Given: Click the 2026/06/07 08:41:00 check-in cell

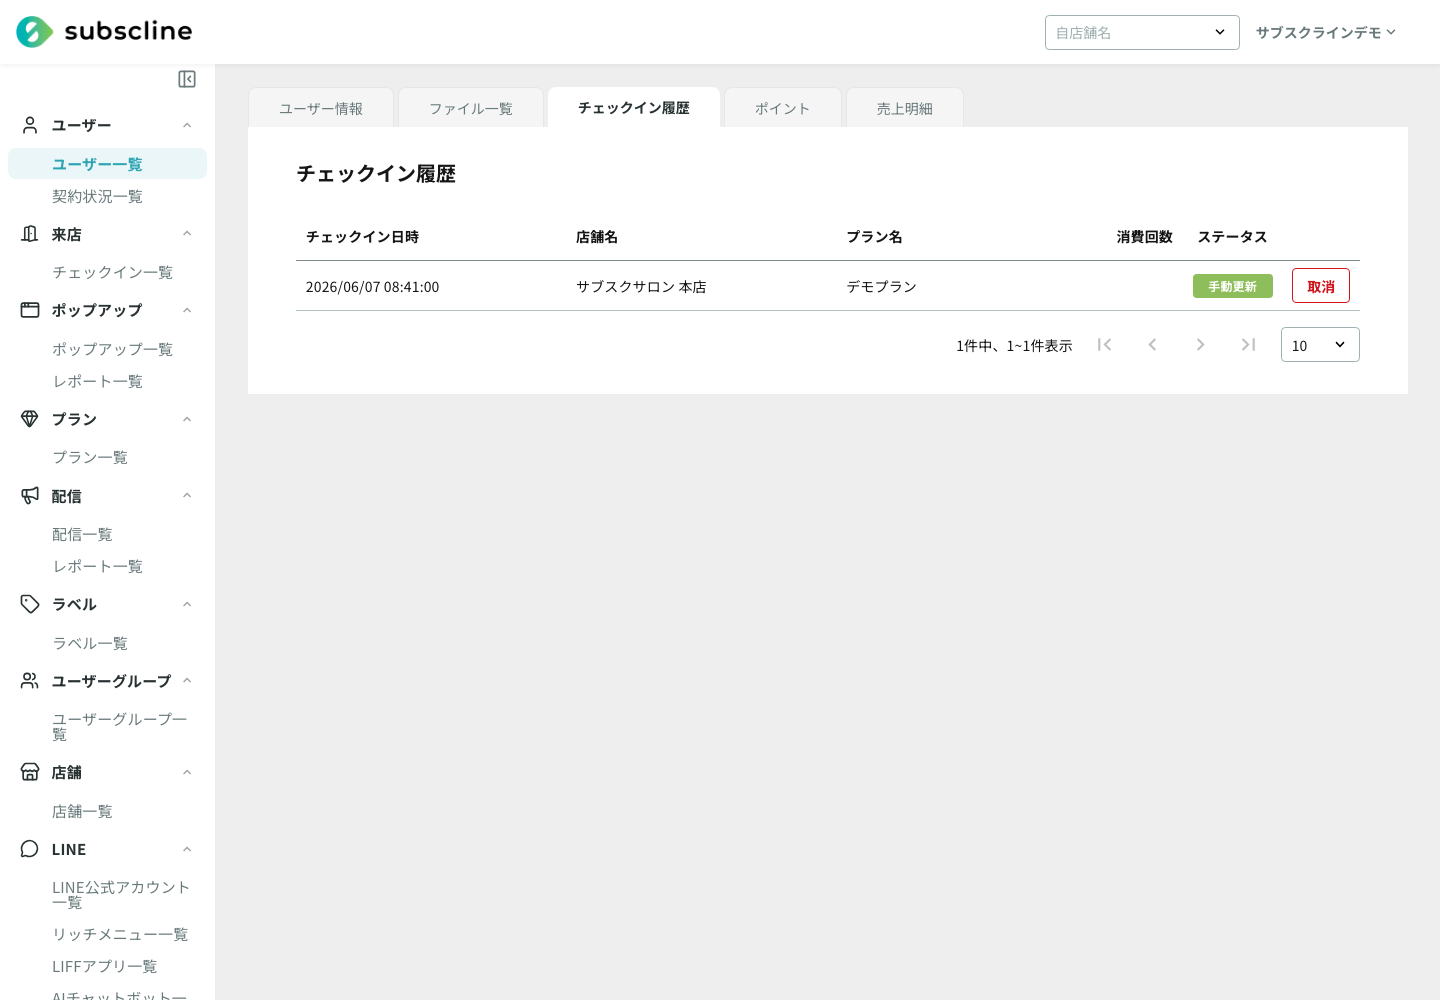Looking at the screenshot, I should coord(372,287).
